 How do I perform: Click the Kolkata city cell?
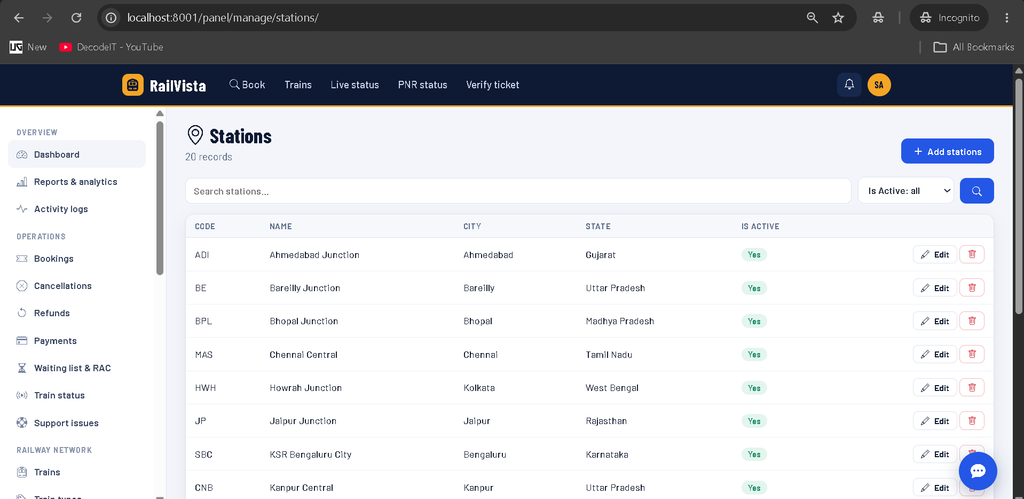coord(479,388)
